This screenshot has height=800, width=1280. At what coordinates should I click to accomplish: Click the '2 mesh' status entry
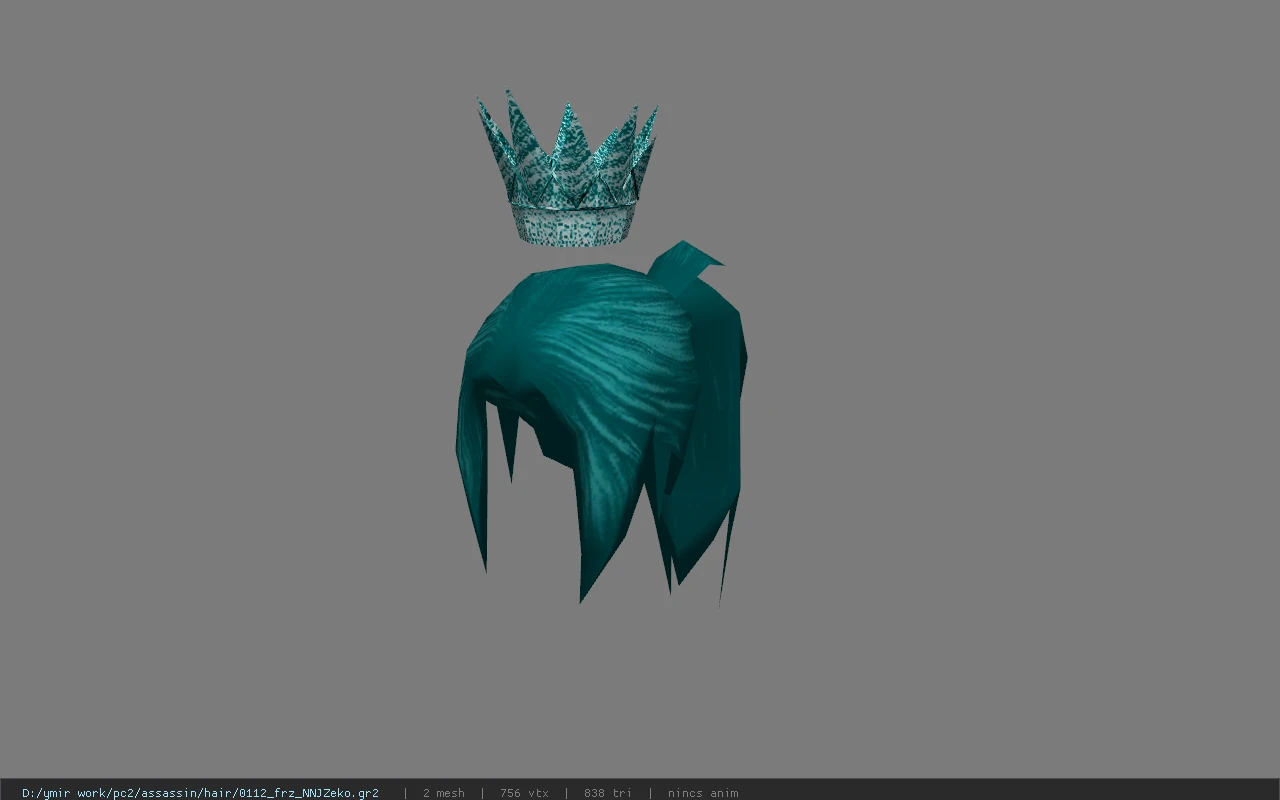point(443,793)
